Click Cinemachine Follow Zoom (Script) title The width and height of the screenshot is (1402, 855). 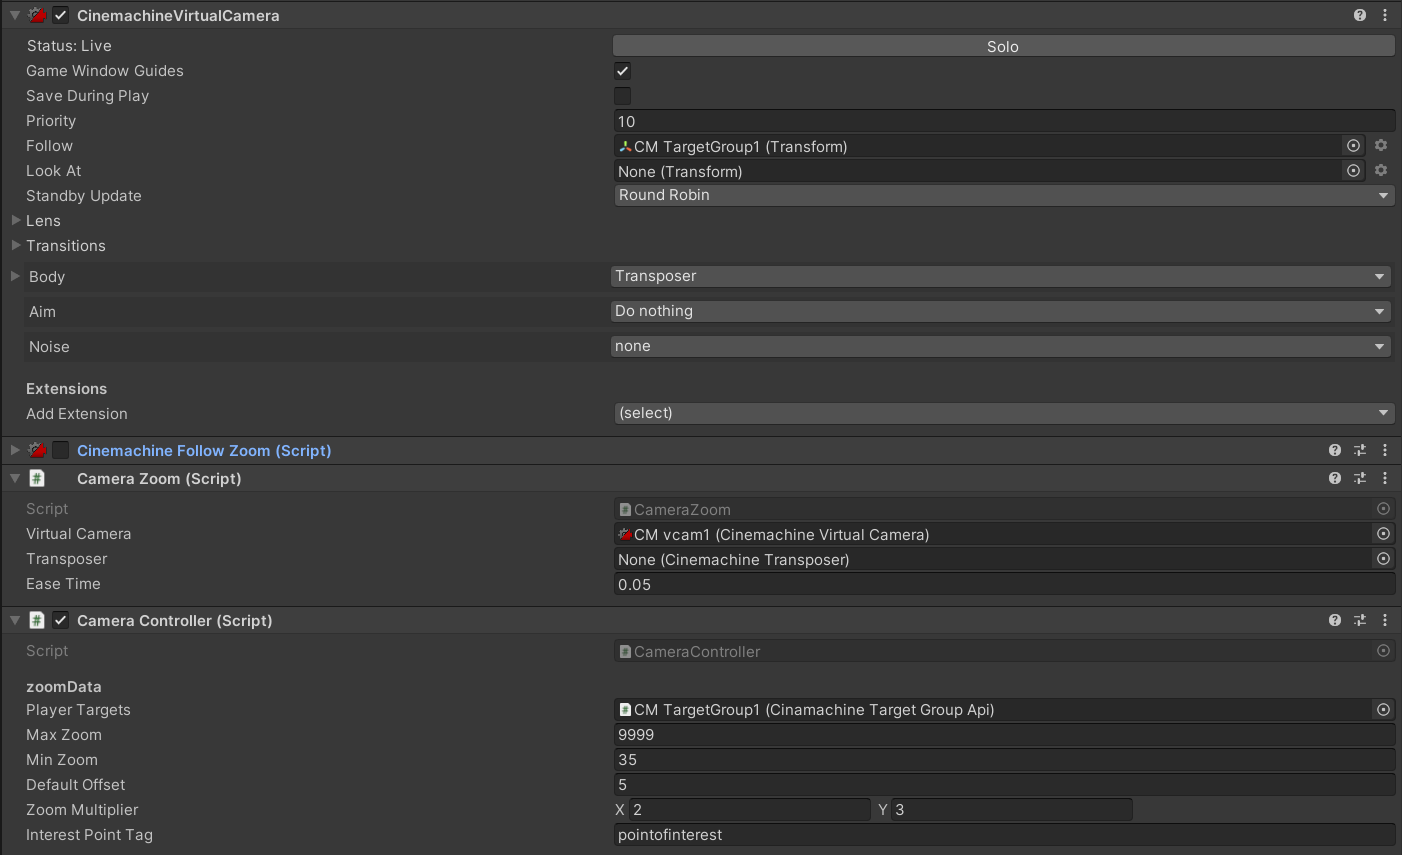point(204,451)
